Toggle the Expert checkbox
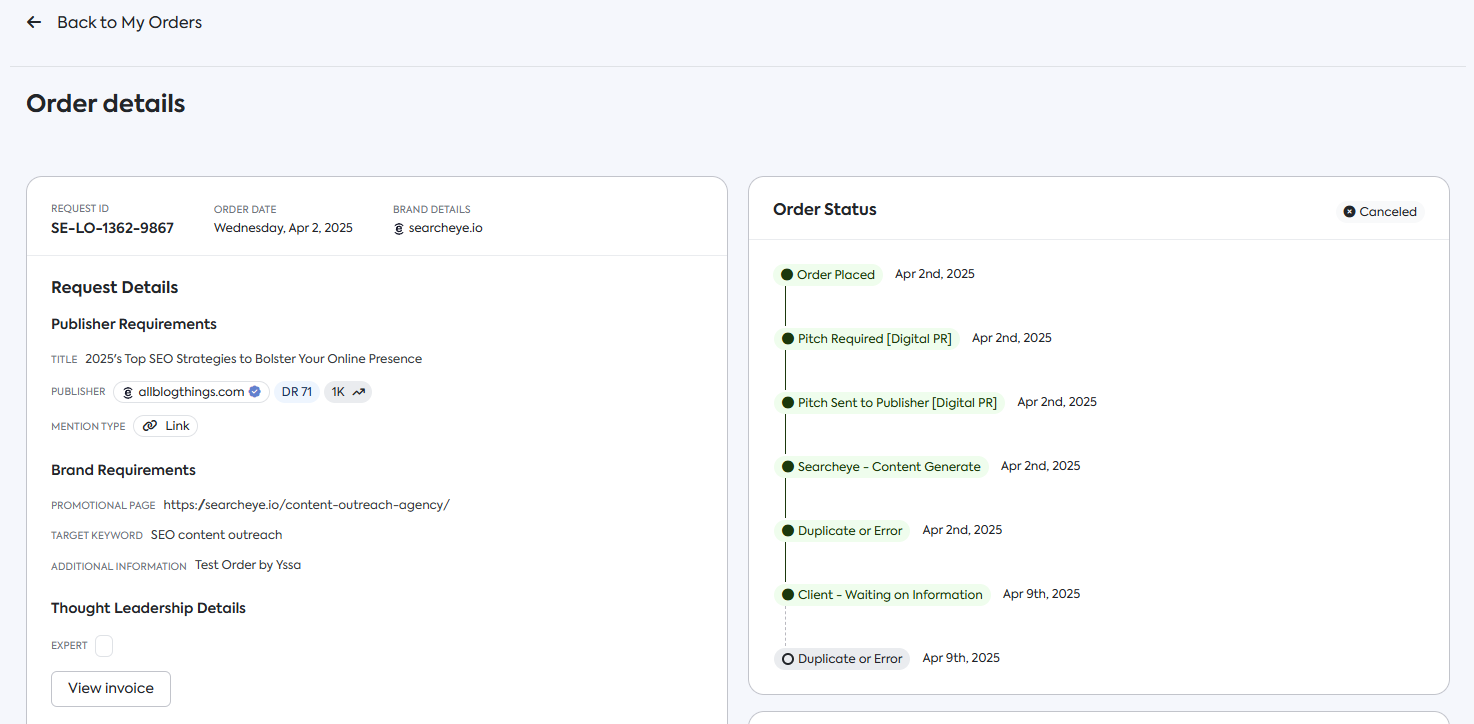The width and height of the screenshot is (1474, 724). 104,646
